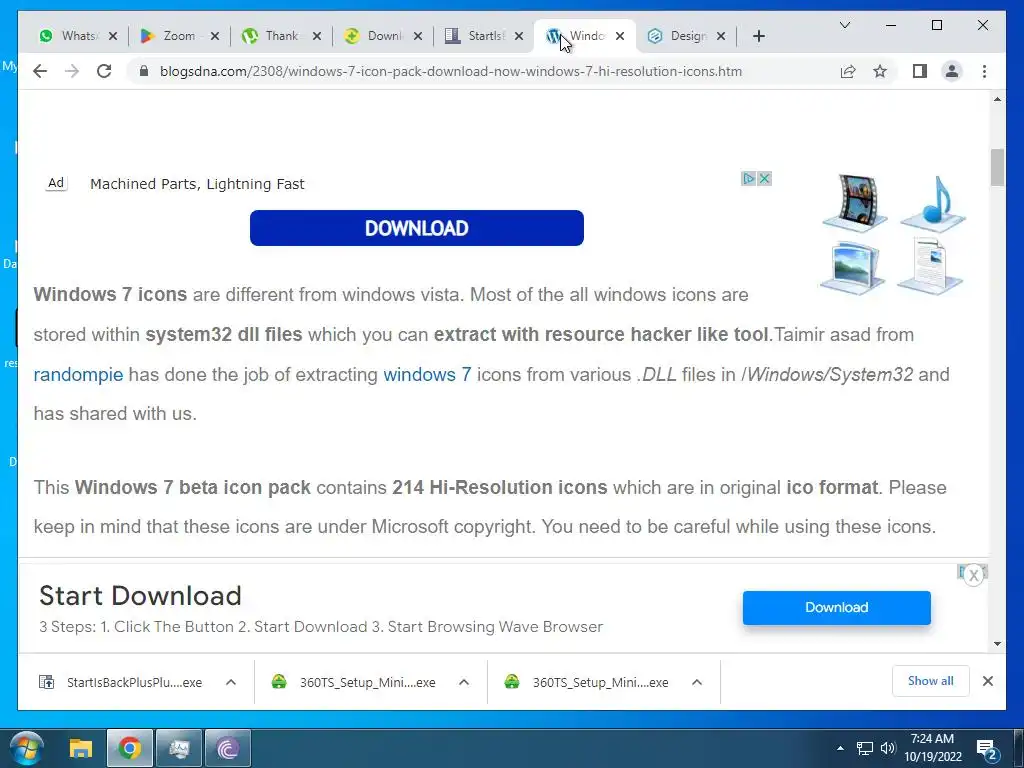This screenshot has width=1024, height=768.
Task: Open the system monitor taskbar app
Action: point(179,748)
